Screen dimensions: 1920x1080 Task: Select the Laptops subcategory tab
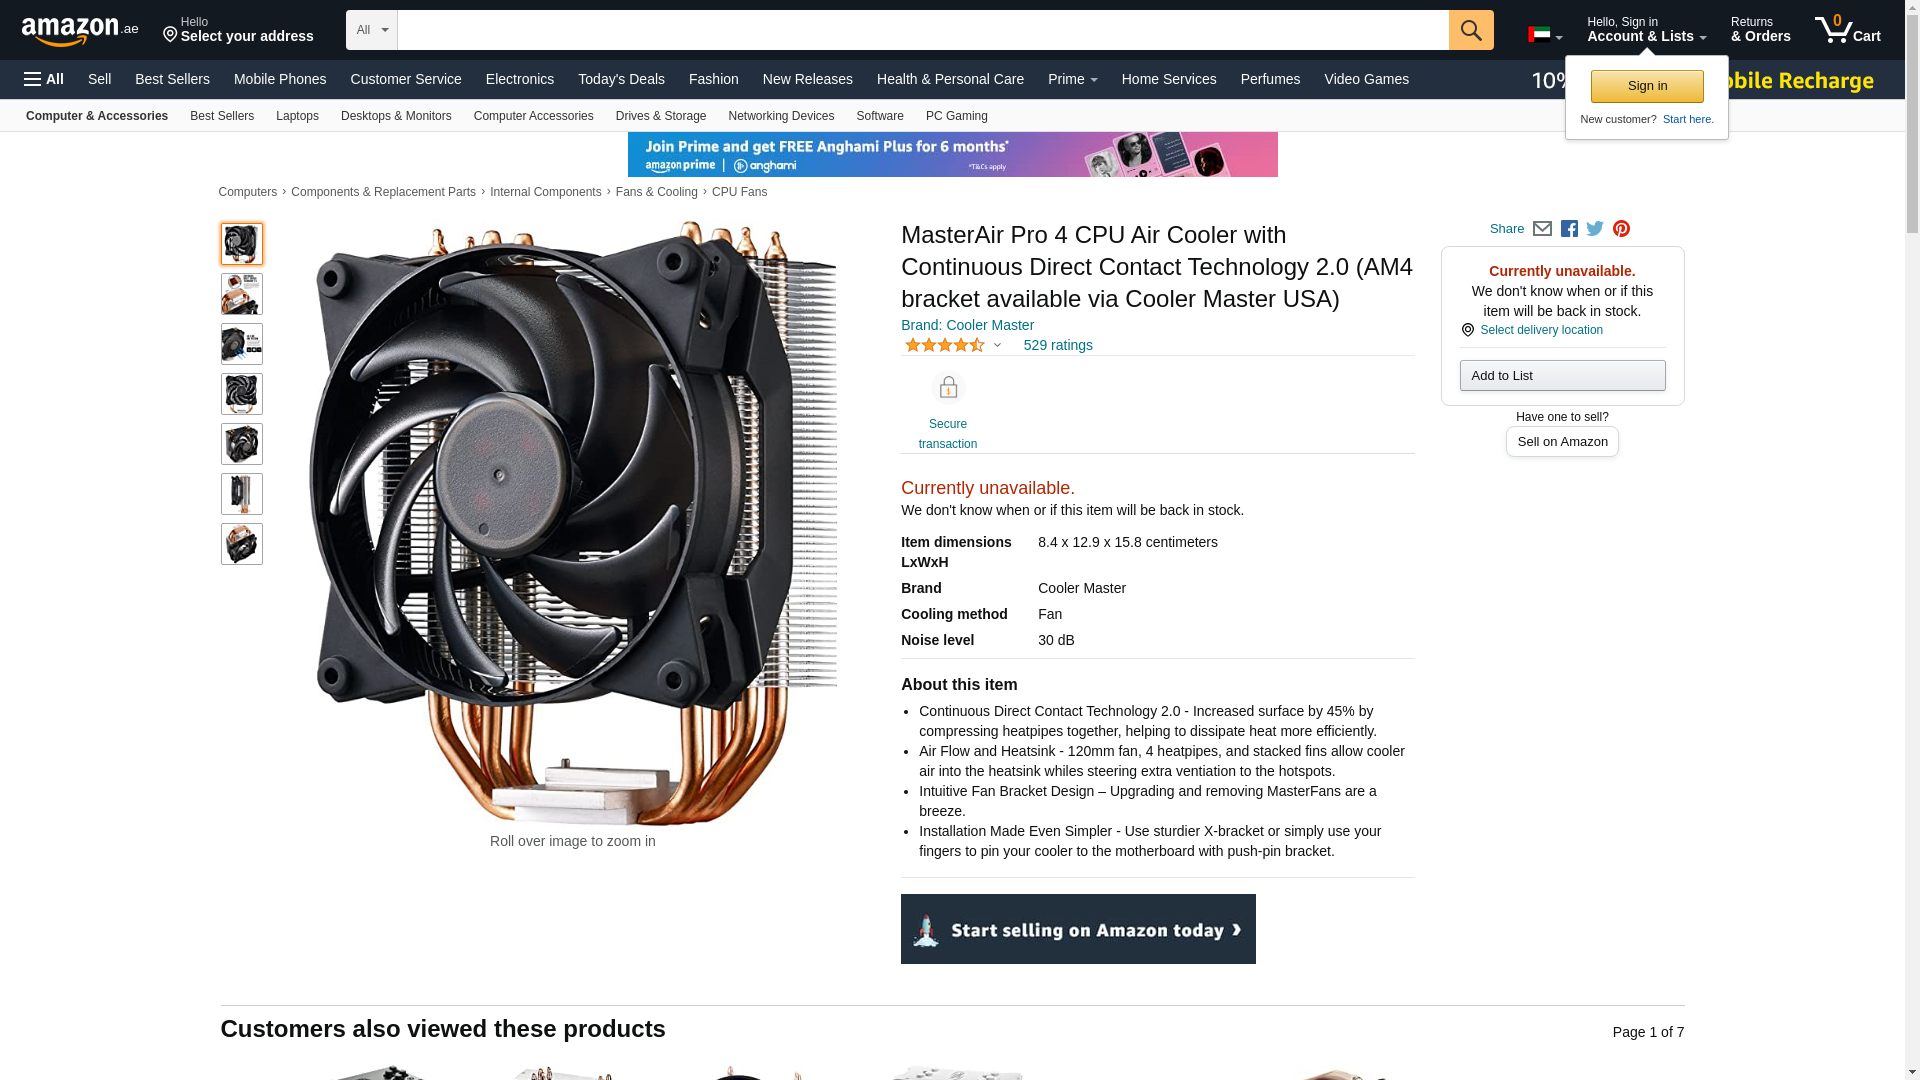[297, 116]
